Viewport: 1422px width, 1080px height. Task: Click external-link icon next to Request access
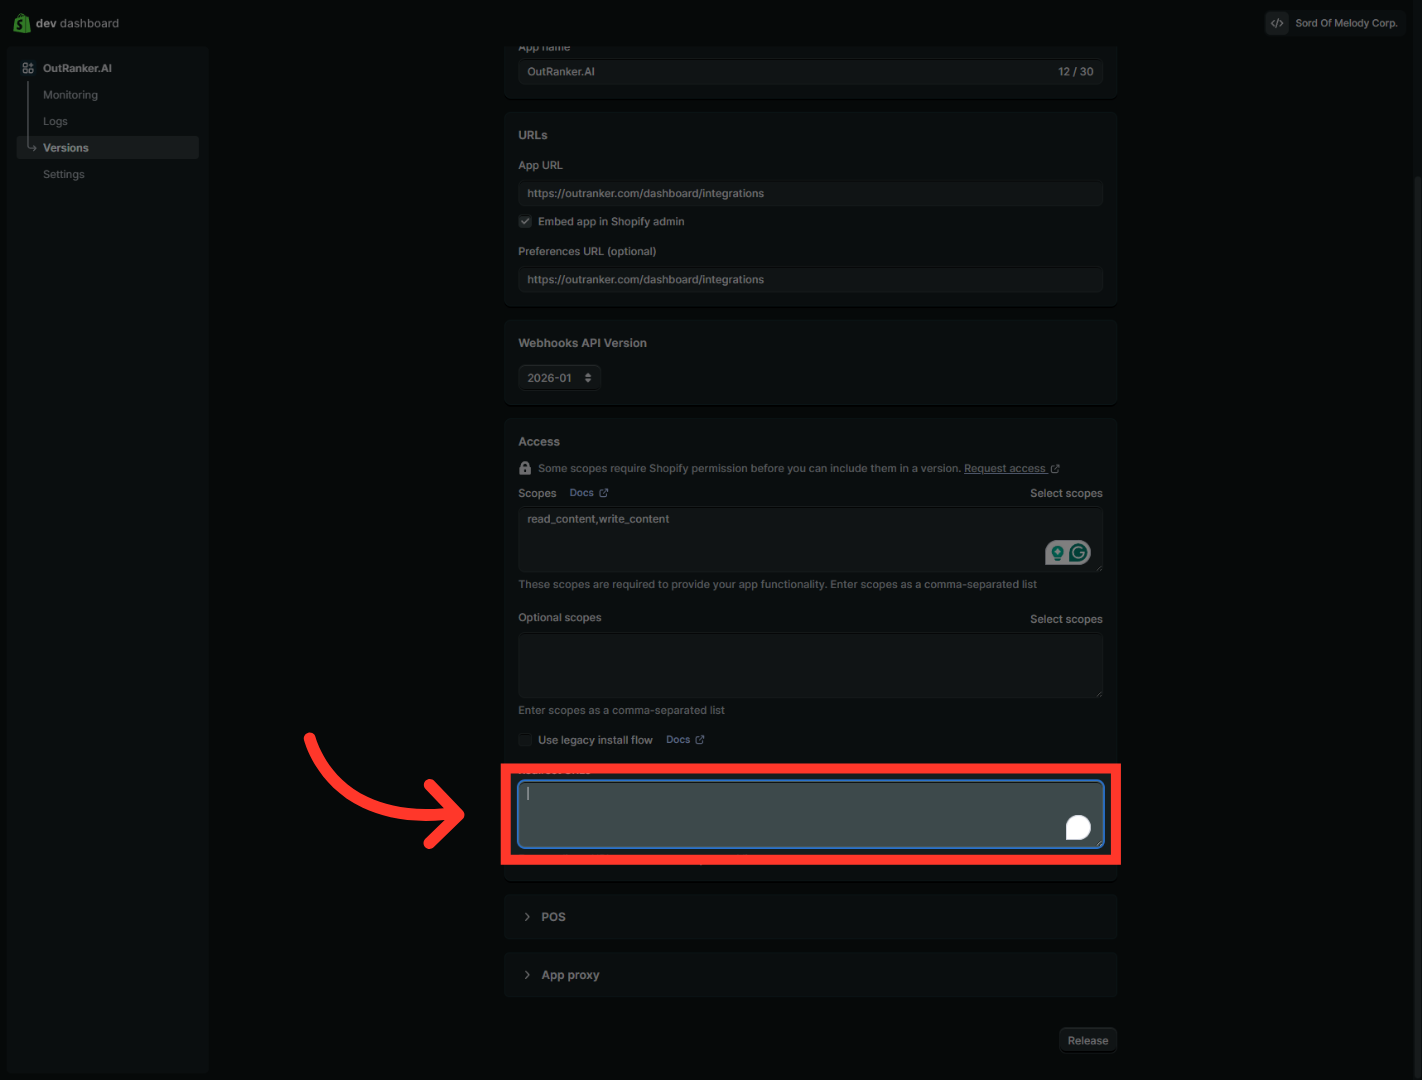tap(1055, 469)
